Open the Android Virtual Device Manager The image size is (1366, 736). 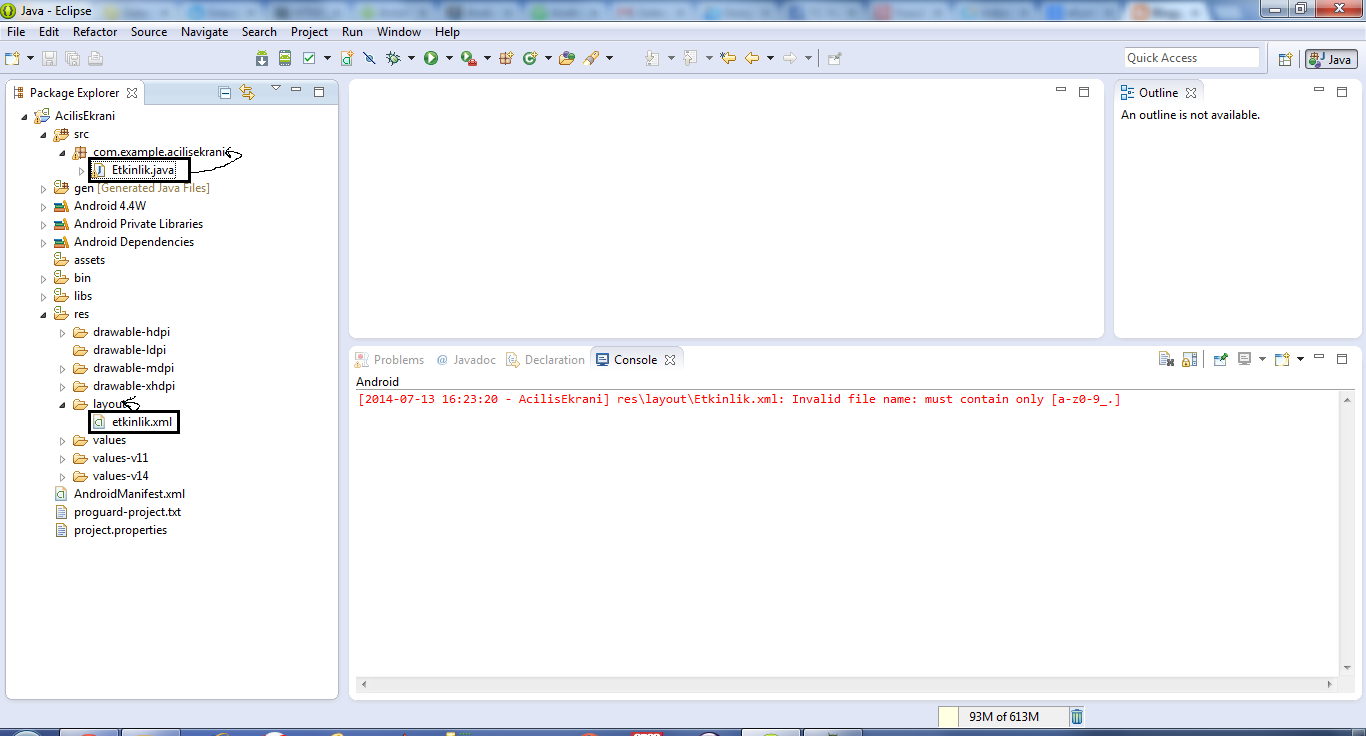click(285, 58)
